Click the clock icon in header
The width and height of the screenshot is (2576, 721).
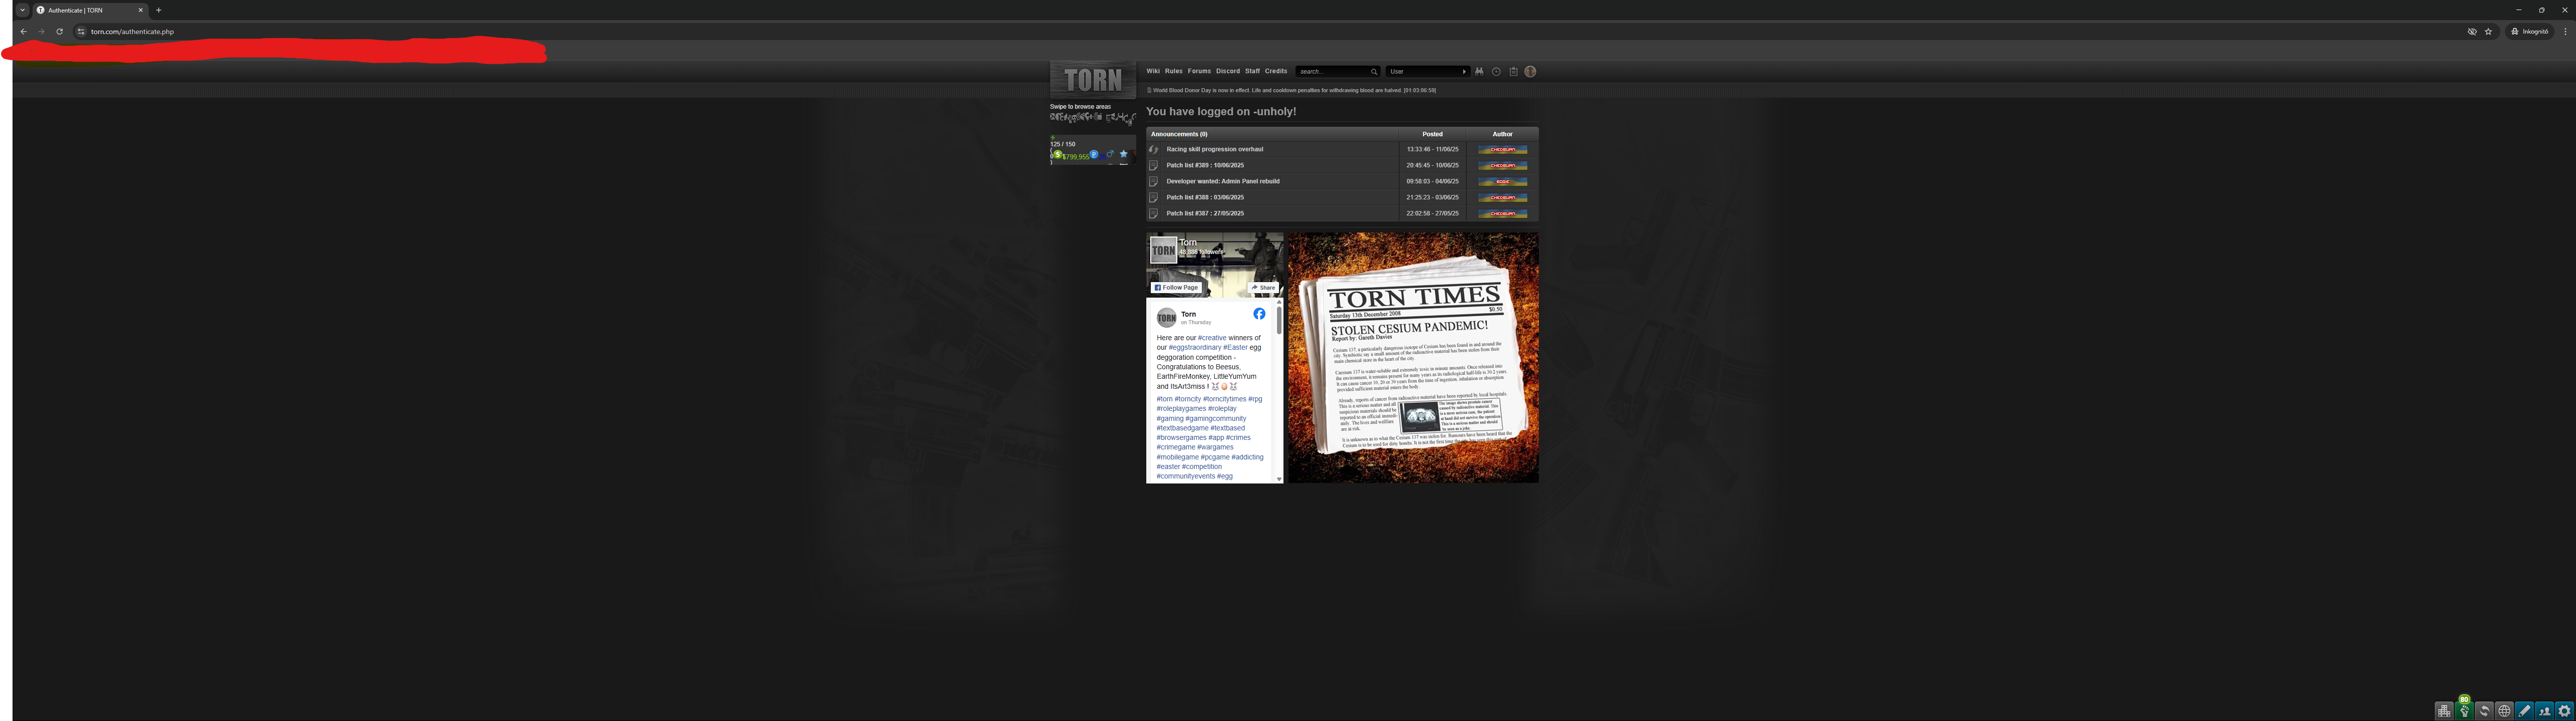[1496, 72]
